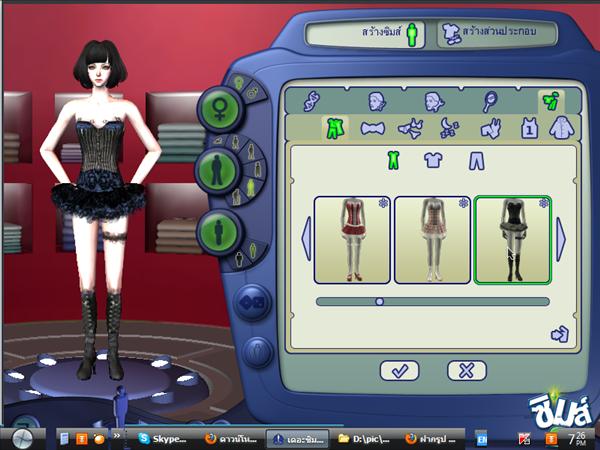Filter by bottoms pants icon
Screen dimensions: 600x450
pyautogui.click(x=476, y=161)
